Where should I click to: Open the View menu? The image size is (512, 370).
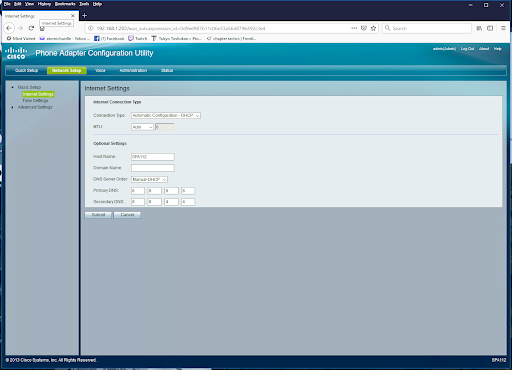click(29, 4)
